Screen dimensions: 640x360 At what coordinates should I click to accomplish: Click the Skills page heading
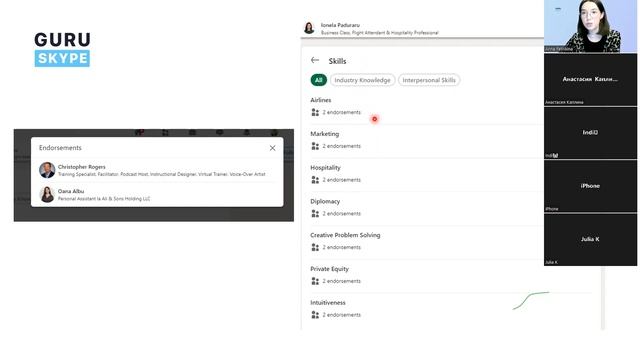point(337,61)
